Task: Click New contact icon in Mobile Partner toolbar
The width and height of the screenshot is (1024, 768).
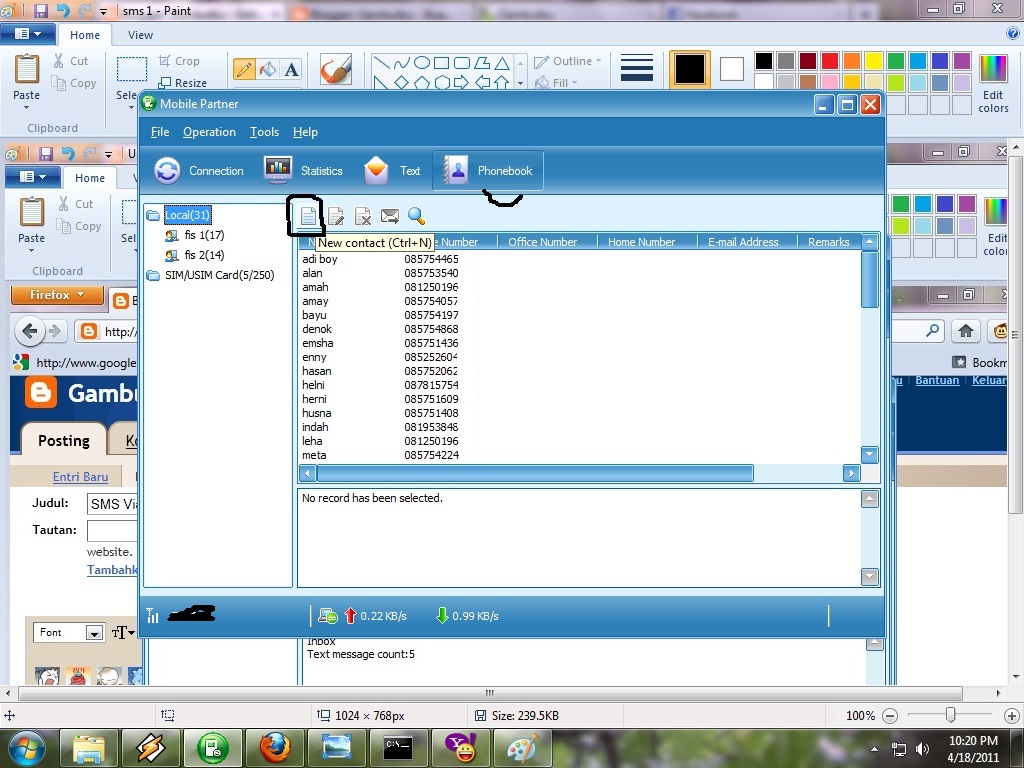Action: [x=308, y=216]
